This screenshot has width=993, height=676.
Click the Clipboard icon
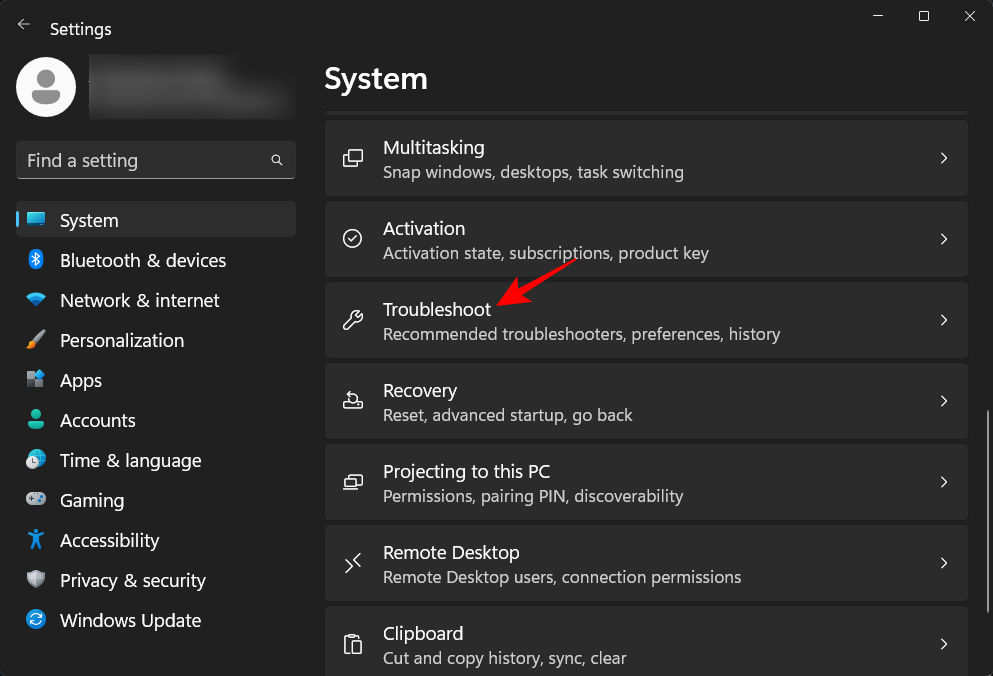click(x=352, y=644)
